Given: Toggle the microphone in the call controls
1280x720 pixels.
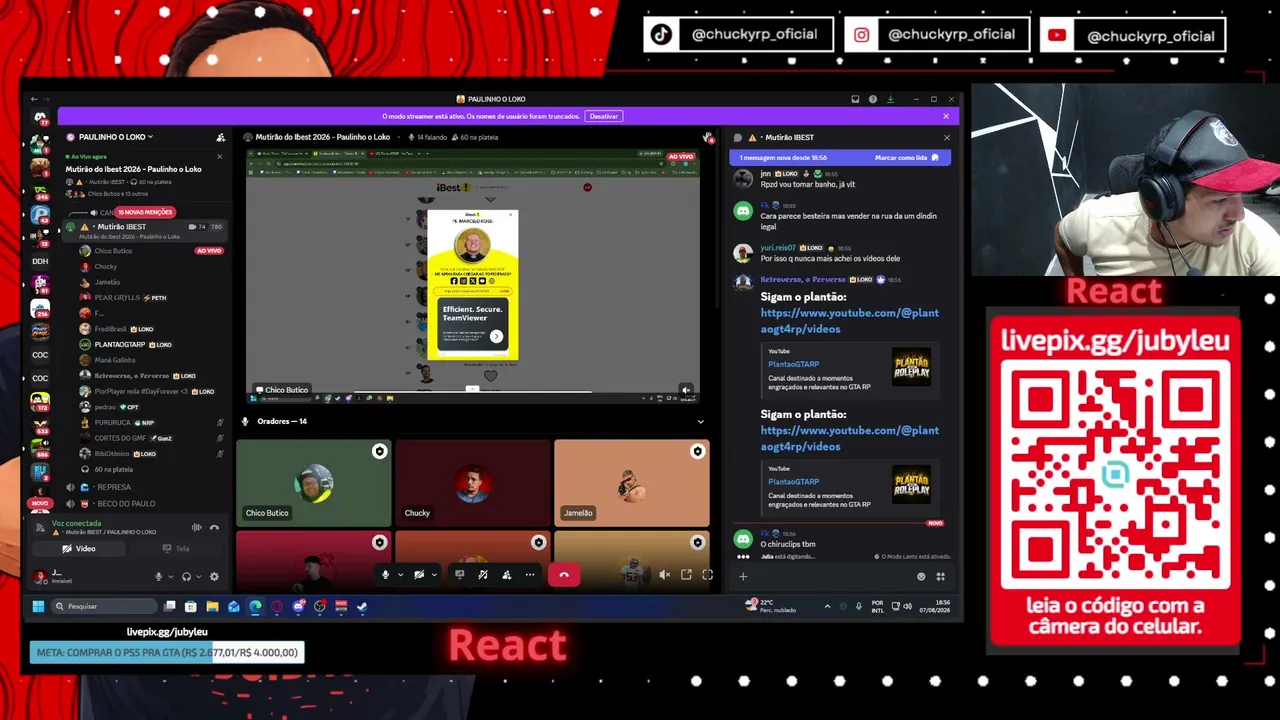Looking at the screenshot, I should click(x=386, y=574).
